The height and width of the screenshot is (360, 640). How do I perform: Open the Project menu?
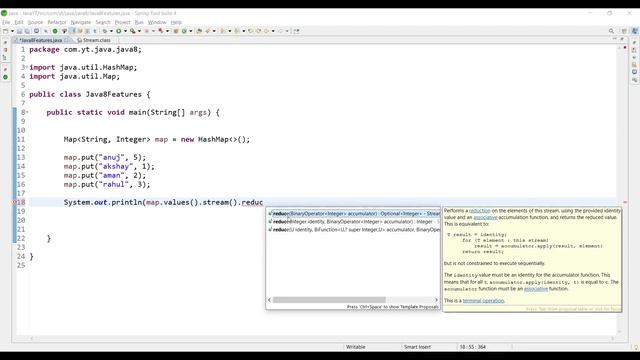pos(122,22)
